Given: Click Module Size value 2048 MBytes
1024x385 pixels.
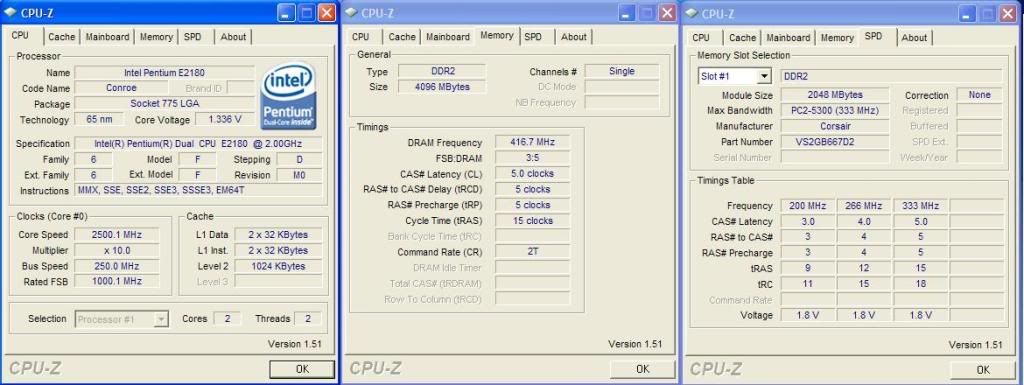Looking at the screenshot, I should coord(835,95).
